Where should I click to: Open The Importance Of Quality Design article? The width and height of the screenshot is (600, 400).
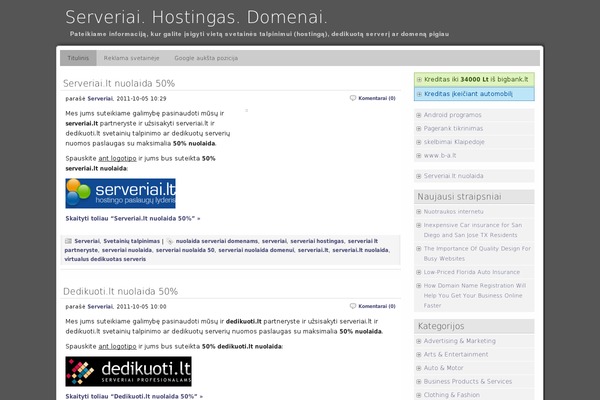click(x=477, y=253)
